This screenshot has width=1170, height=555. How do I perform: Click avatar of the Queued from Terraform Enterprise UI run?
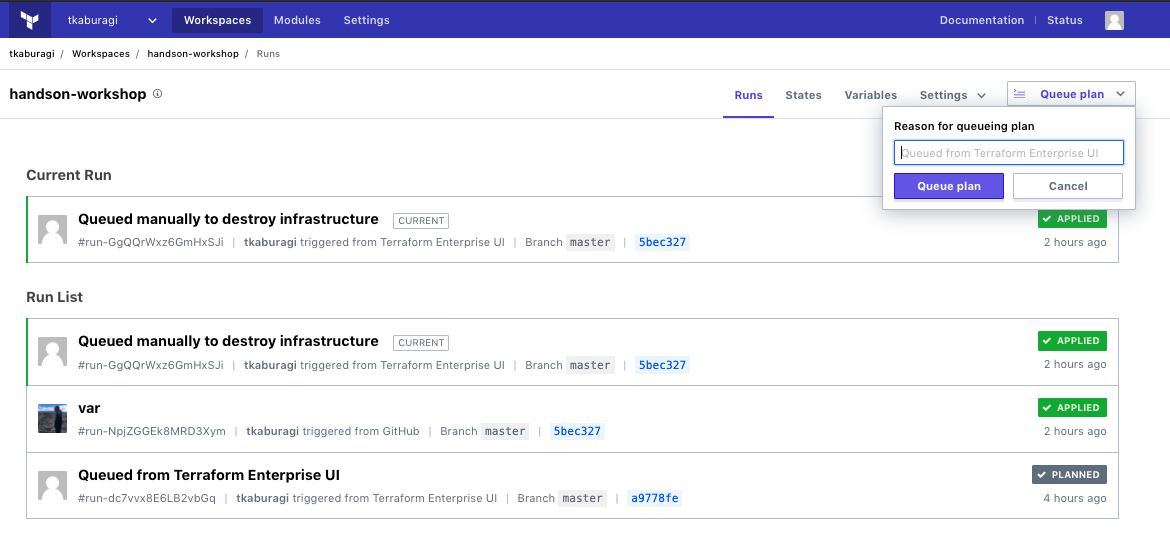click(x=53, y=486)
